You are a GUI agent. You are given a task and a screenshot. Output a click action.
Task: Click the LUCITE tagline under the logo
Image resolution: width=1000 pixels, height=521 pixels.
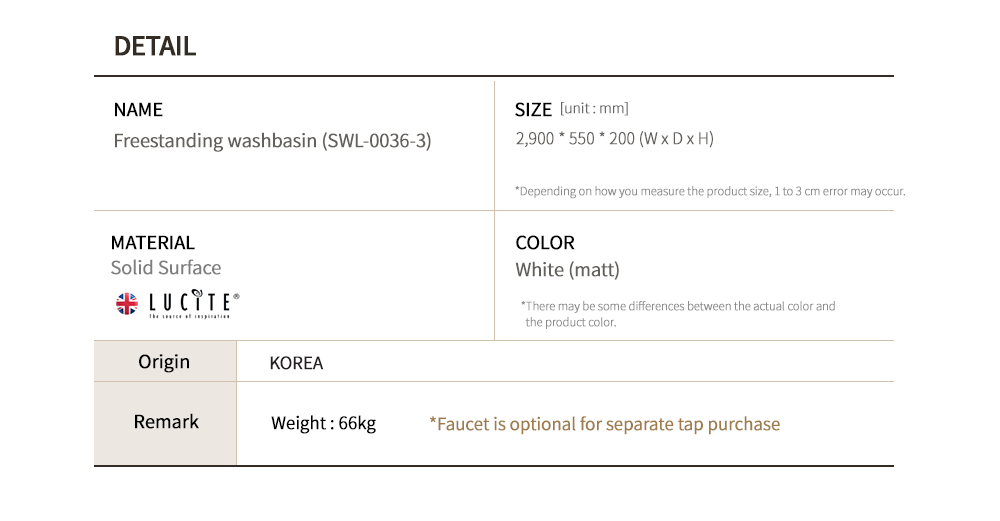coord(189,316)
